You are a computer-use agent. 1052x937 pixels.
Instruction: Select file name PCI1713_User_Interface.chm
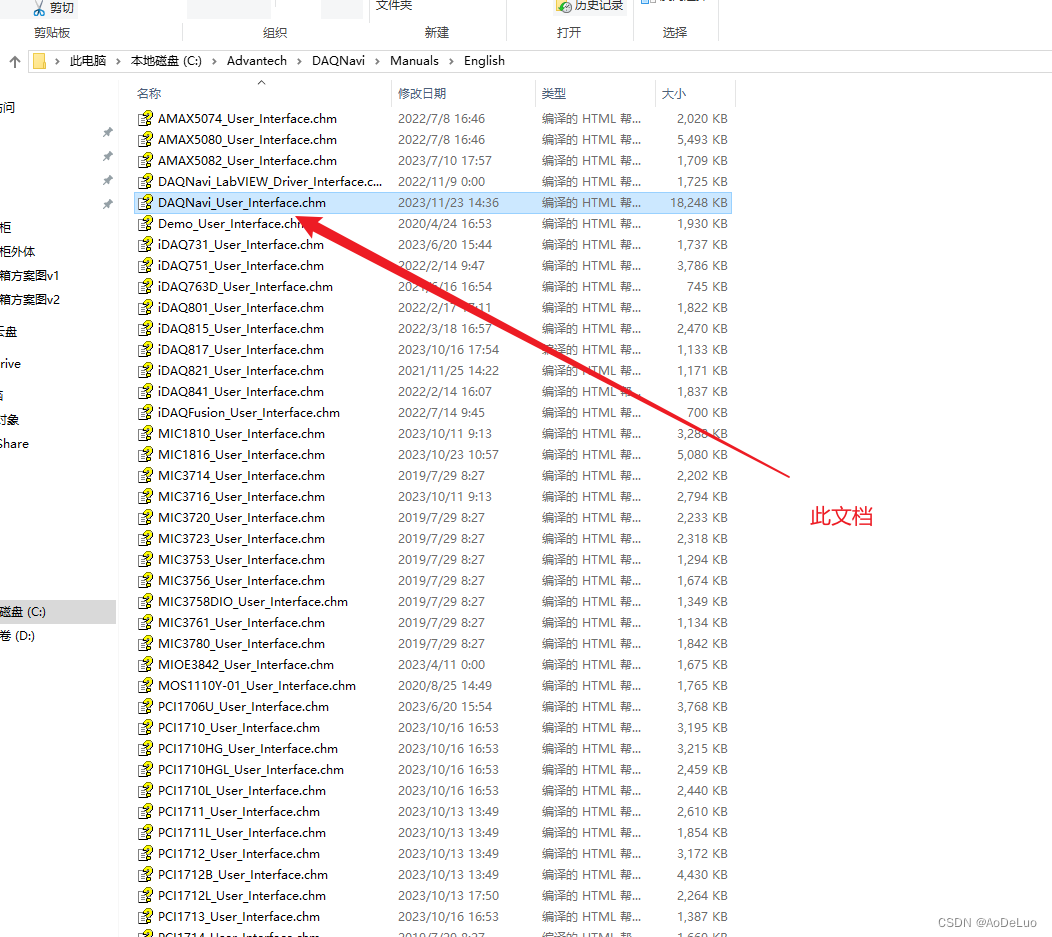click(238, 917)
